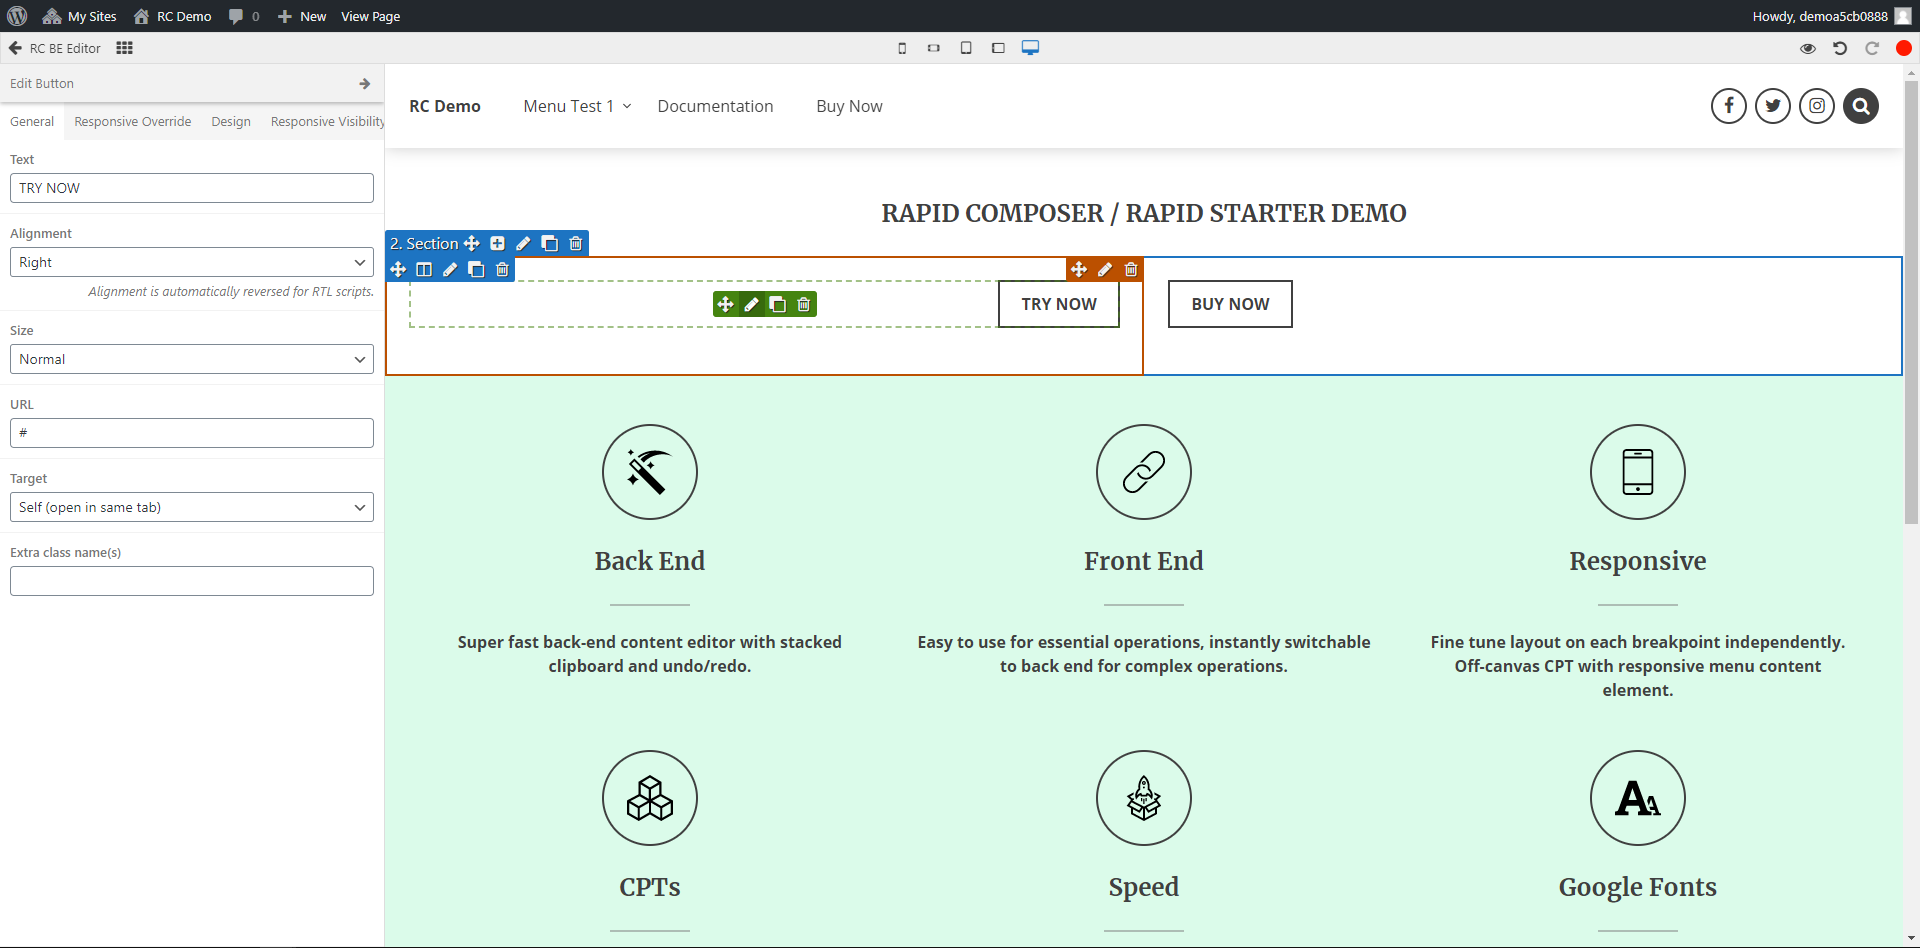Click the RC Demo site title link
Image resolution: width=1920 pixels, height=948 pixels.
tap(445, 106)
